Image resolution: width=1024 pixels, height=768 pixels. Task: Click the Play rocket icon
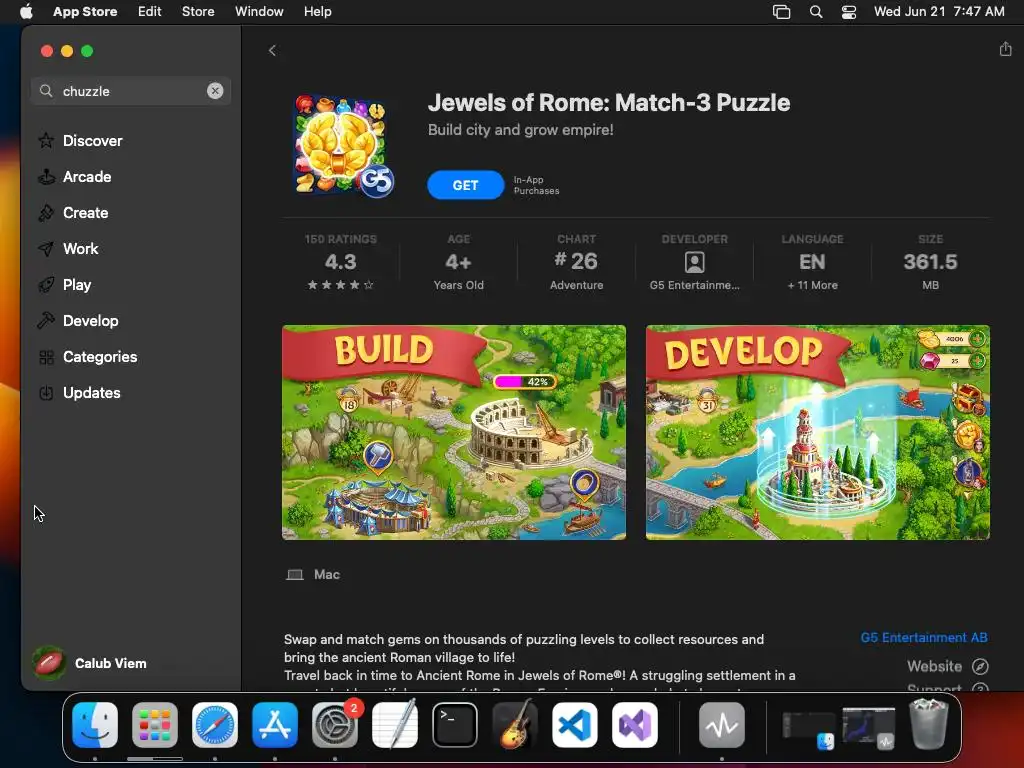pos(46,285)
